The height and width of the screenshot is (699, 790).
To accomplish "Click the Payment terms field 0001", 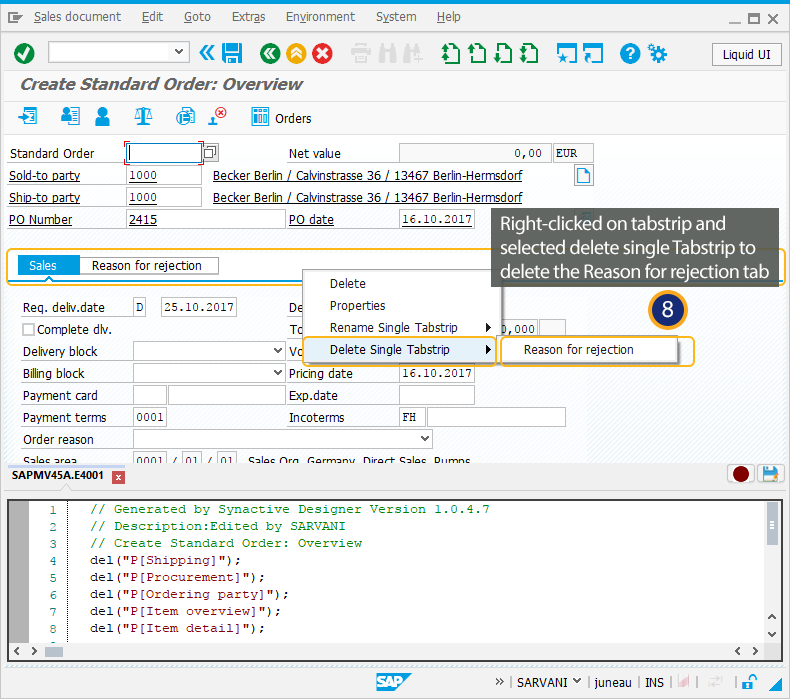I will 150,417.
